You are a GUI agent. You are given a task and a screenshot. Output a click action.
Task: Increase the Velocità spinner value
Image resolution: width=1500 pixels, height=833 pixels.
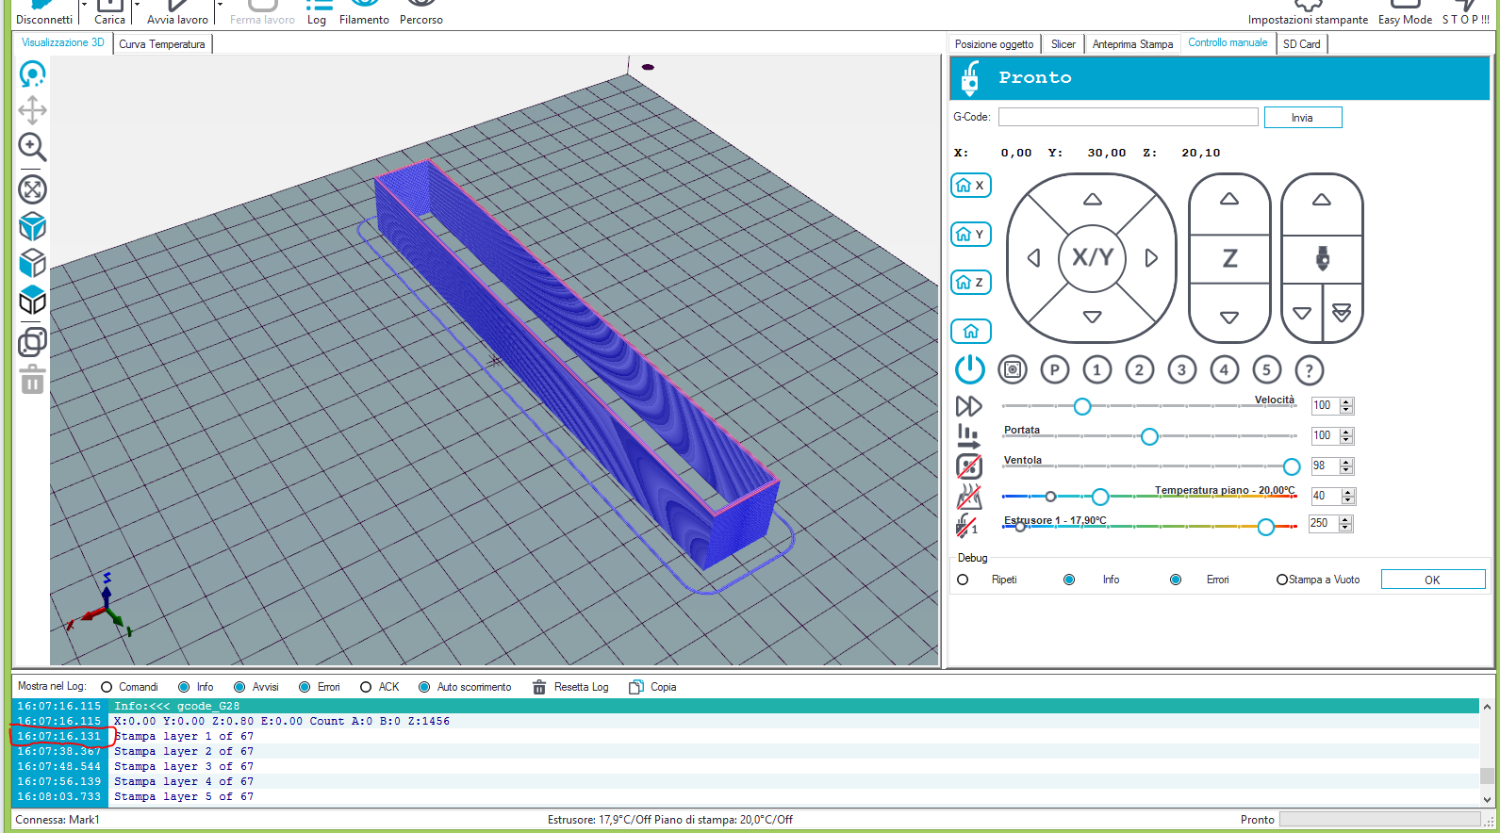click(x=1346, y=402)
